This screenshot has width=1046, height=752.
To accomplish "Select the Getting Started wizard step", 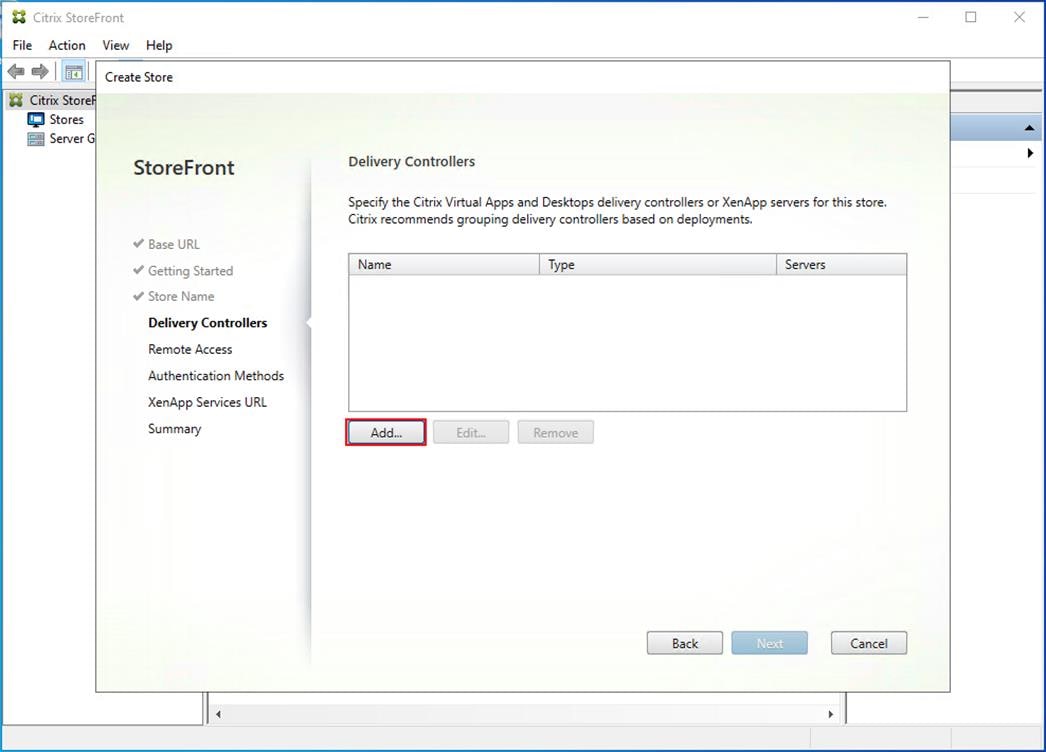I will pyautogui.click(x=190, y=271).
